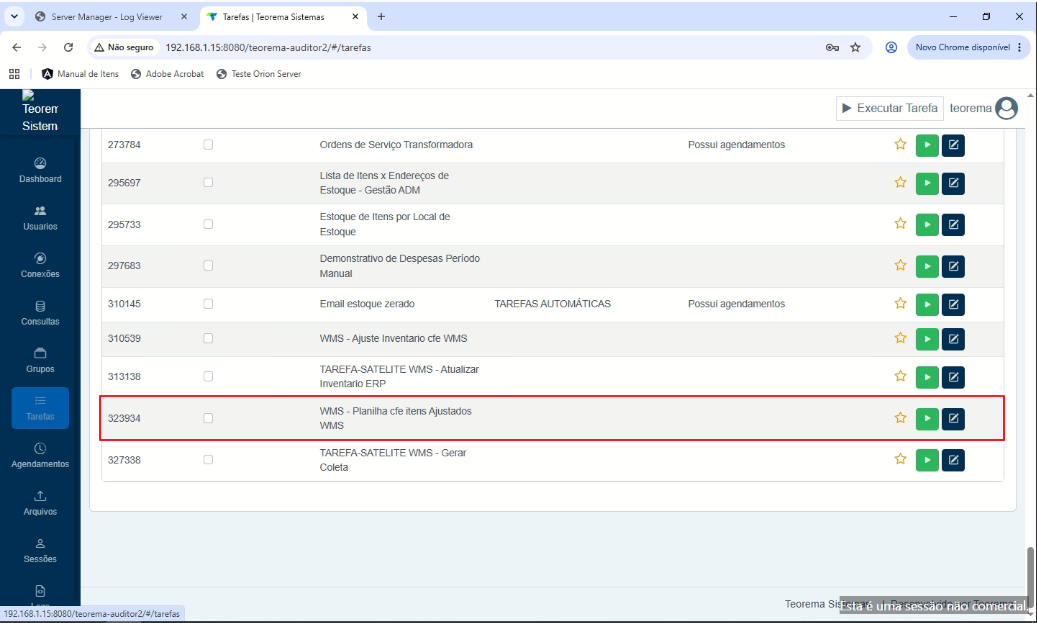Edit task 323934 Planilha cfe itens Ajustados
Screen dimensions: 1037x623
pos(953,418)
